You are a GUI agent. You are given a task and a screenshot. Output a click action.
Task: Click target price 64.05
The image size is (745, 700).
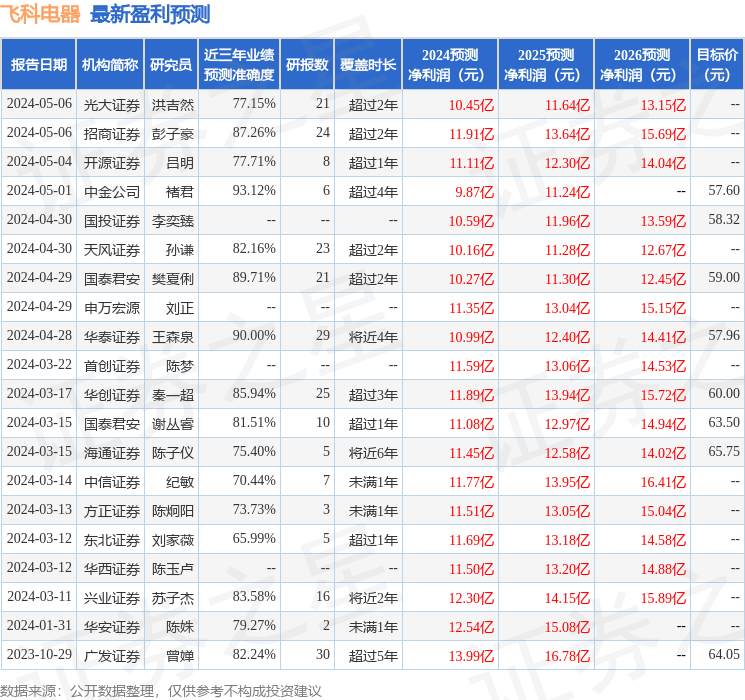click(x=724, y=654)
